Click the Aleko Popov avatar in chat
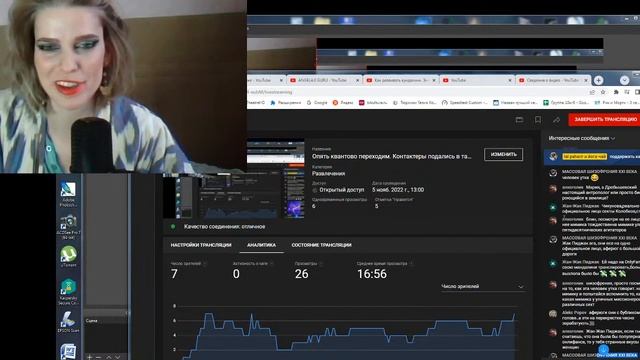This screenshot has height=360, width=640. [553, 314]
